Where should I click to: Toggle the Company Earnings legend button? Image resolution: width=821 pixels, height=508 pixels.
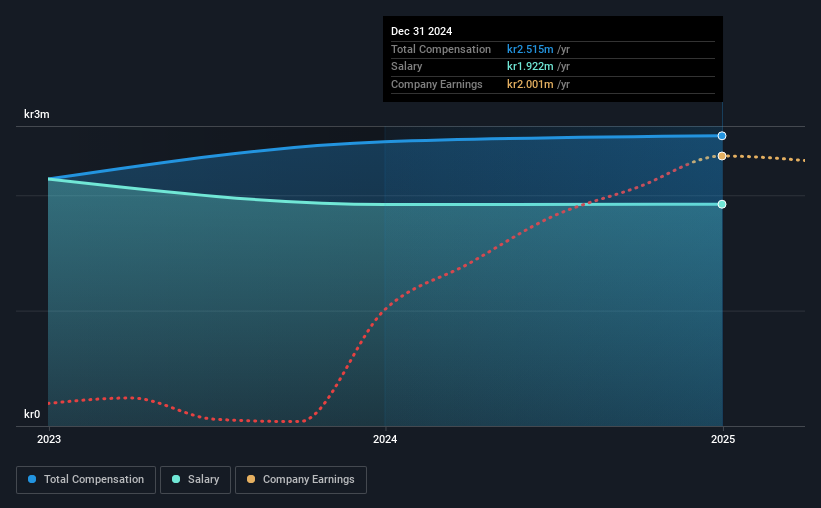(x=301, y=480)
